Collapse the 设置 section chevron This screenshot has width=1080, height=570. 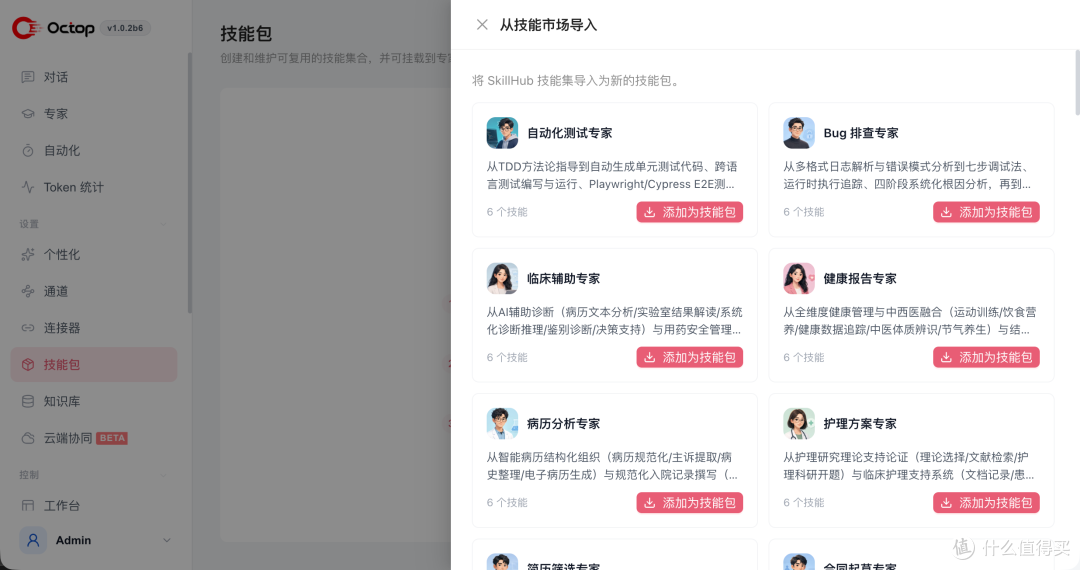click(164, 224)
